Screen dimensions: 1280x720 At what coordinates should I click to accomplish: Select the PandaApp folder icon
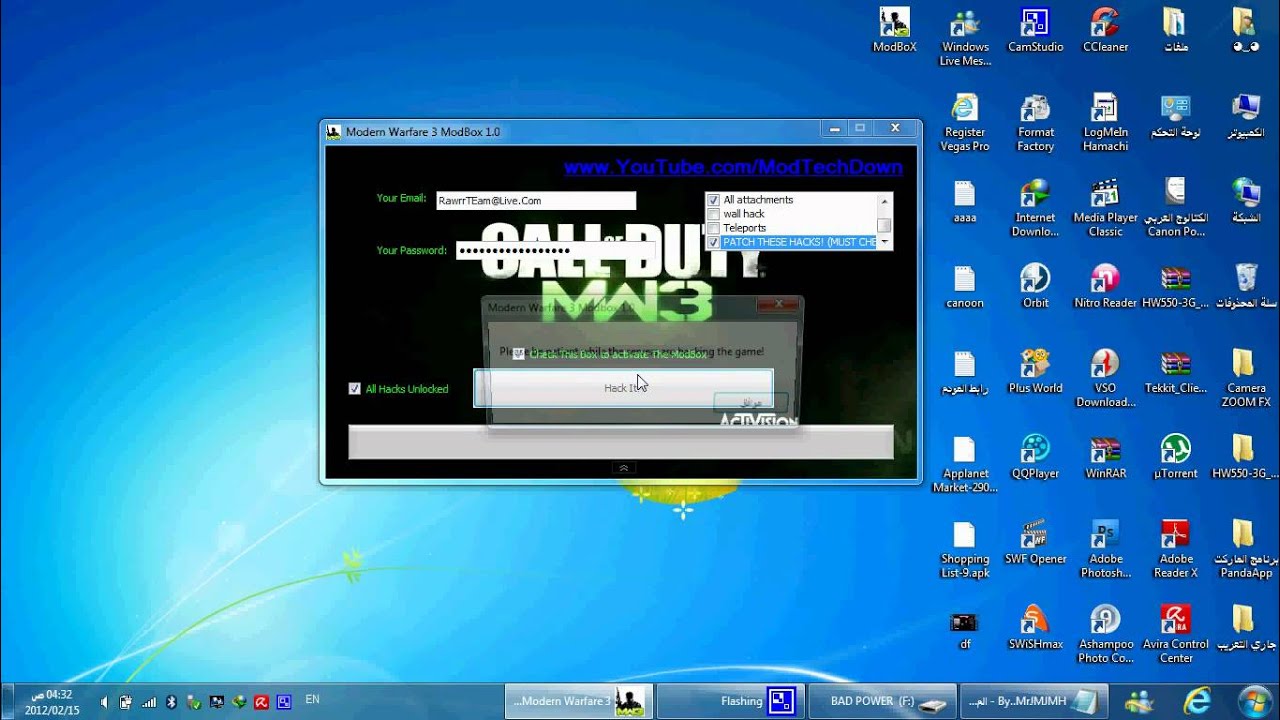tap(1245, 550)
